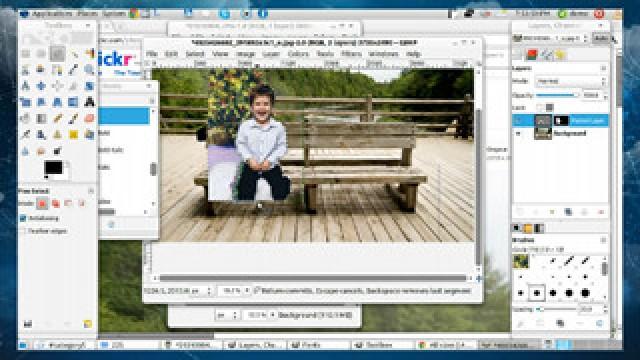Image resolution: width=640 pixels, height=360 pixels.
Task: Toggle Lock pixels checkbox in Layers
Action: (540, 107)
